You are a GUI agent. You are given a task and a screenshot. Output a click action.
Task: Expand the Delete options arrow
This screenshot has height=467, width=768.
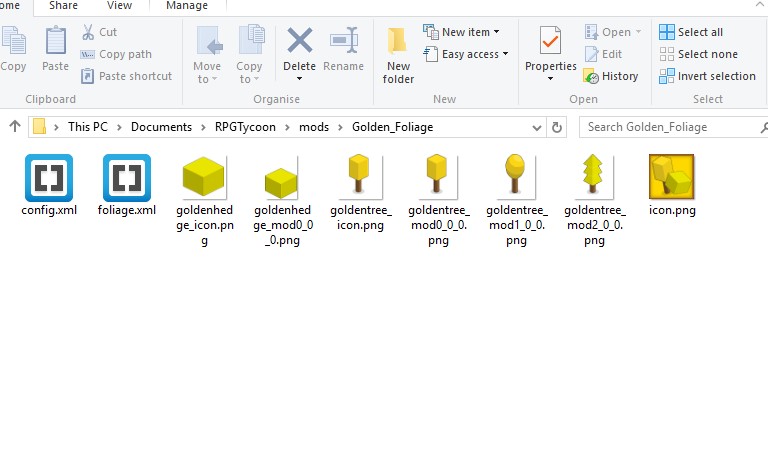[299, 78]
